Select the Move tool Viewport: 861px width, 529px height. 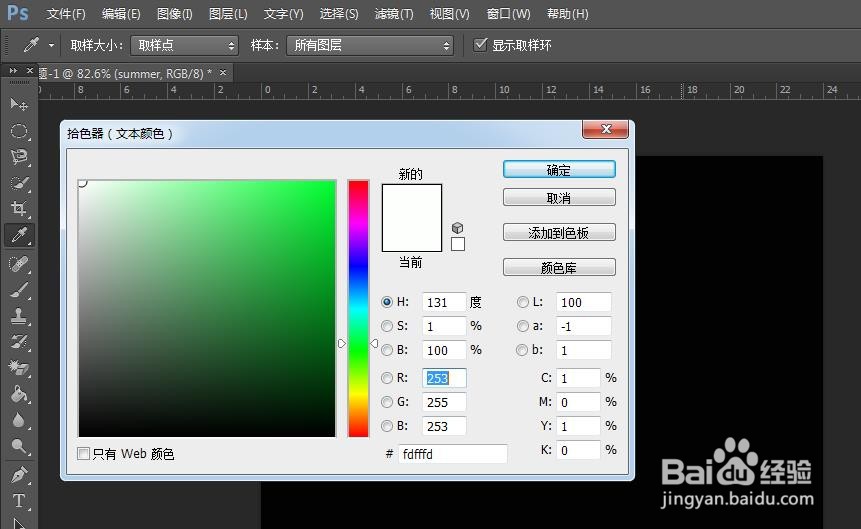tap(19, 104)
